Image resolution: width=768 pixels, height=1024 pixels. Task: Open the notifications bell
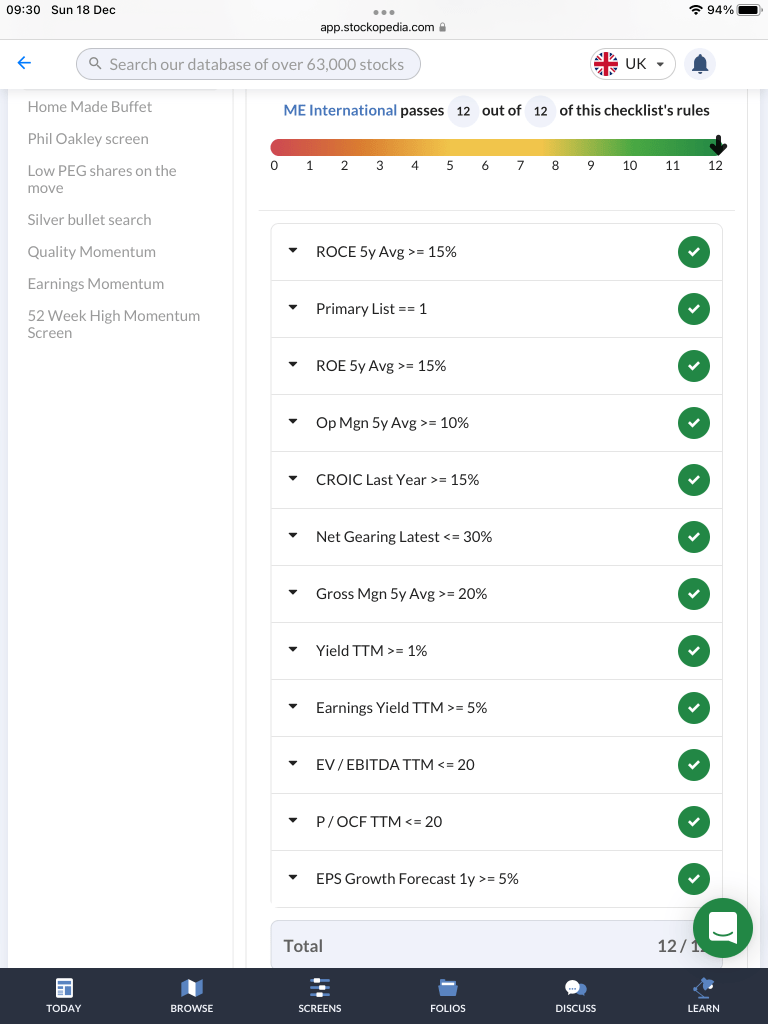point(700,64)
